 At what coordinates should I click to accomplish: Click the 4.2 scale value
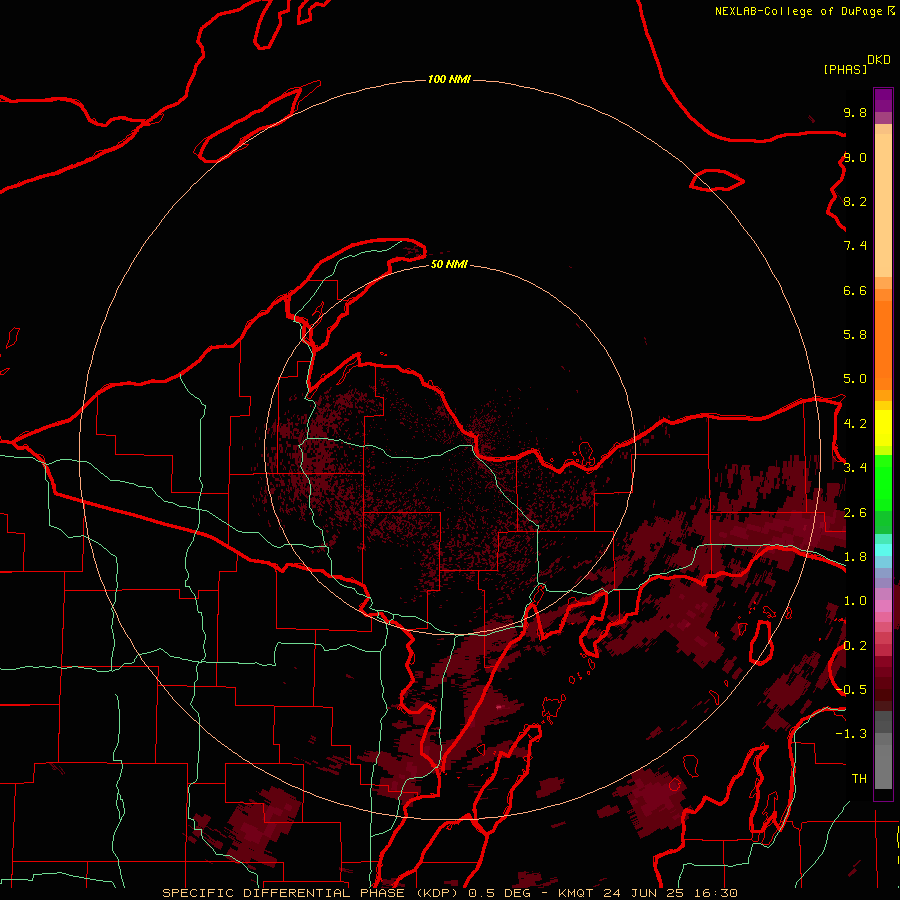click(x=855, y=424)
